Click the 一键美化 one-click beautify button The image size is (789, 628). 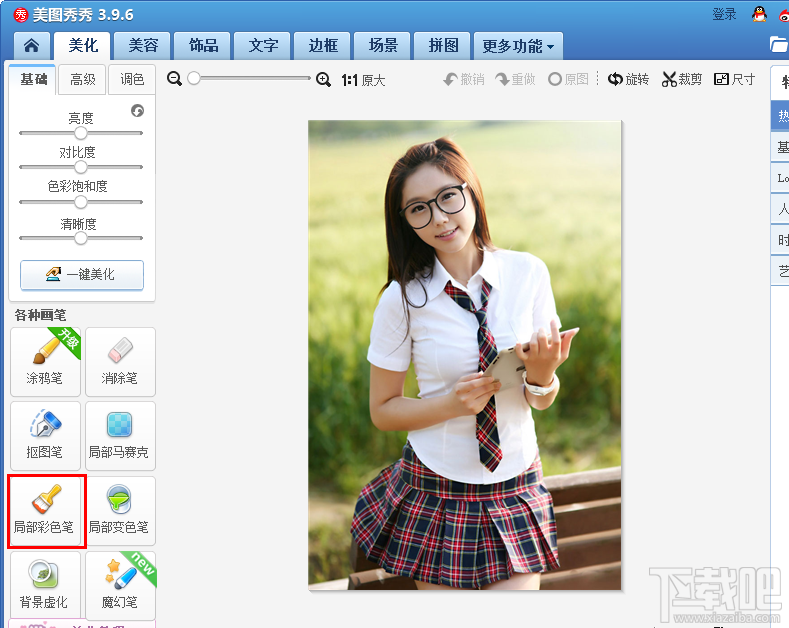[82, 274]
